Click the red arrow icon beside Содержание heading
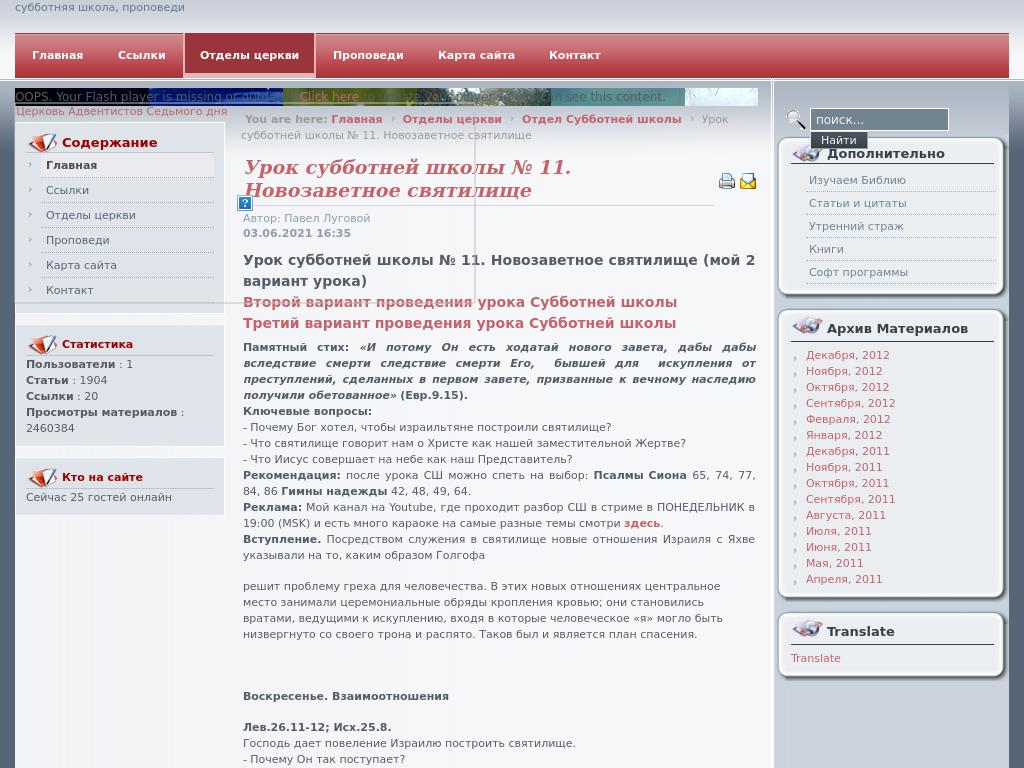This screenshot has height=768, width=1024. point(43,141)
